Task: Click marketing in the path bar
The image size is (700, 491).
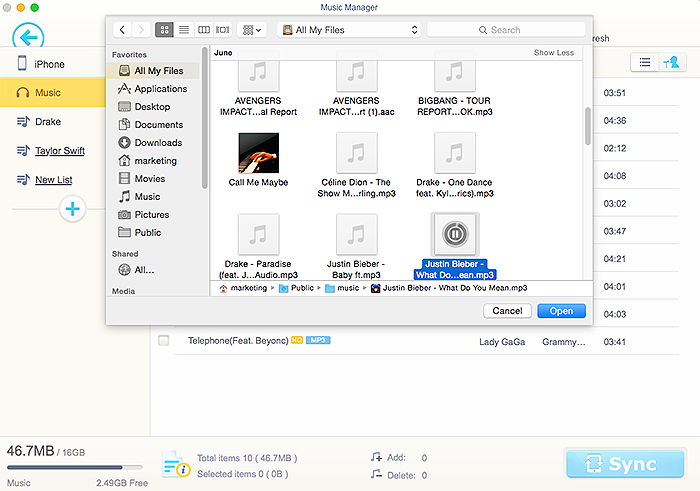Action: tap(244, 288)
